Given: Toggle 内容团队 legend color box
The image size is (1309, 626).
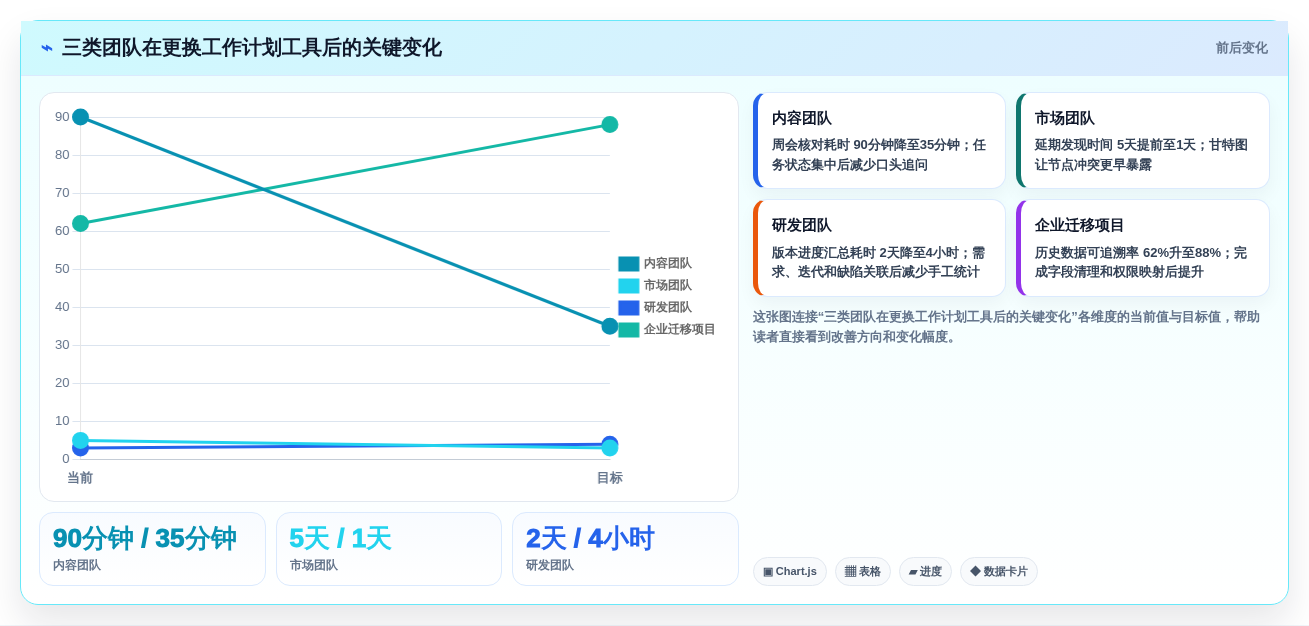Looking at the screenshot, I should [628, 264].
